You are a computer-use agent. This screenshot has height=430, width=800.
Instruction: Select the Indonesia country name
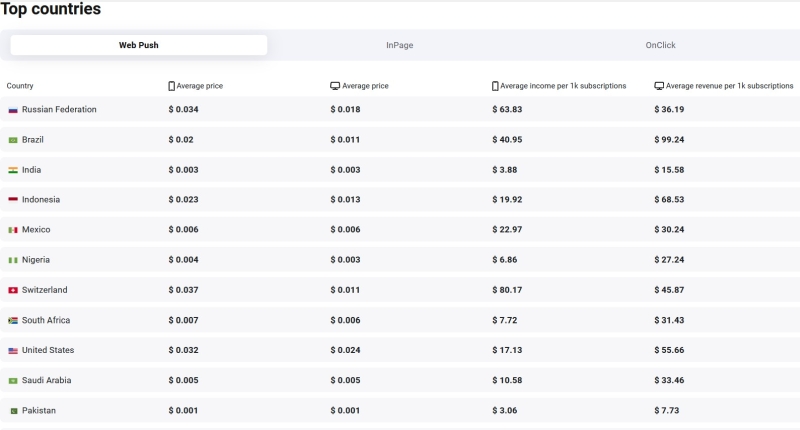tap(41, 199)
